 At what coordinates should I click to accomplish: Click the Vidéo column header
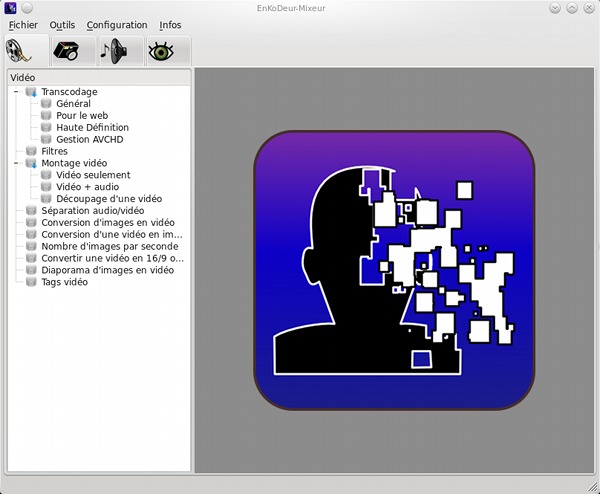pos(99,77)
